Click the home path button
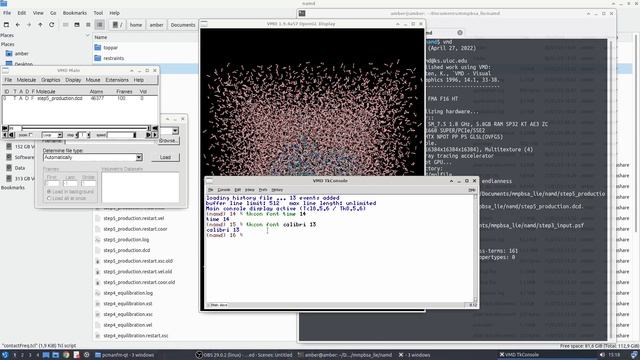The width and height of the screenshot is (640, 360). tap(136, 25)
